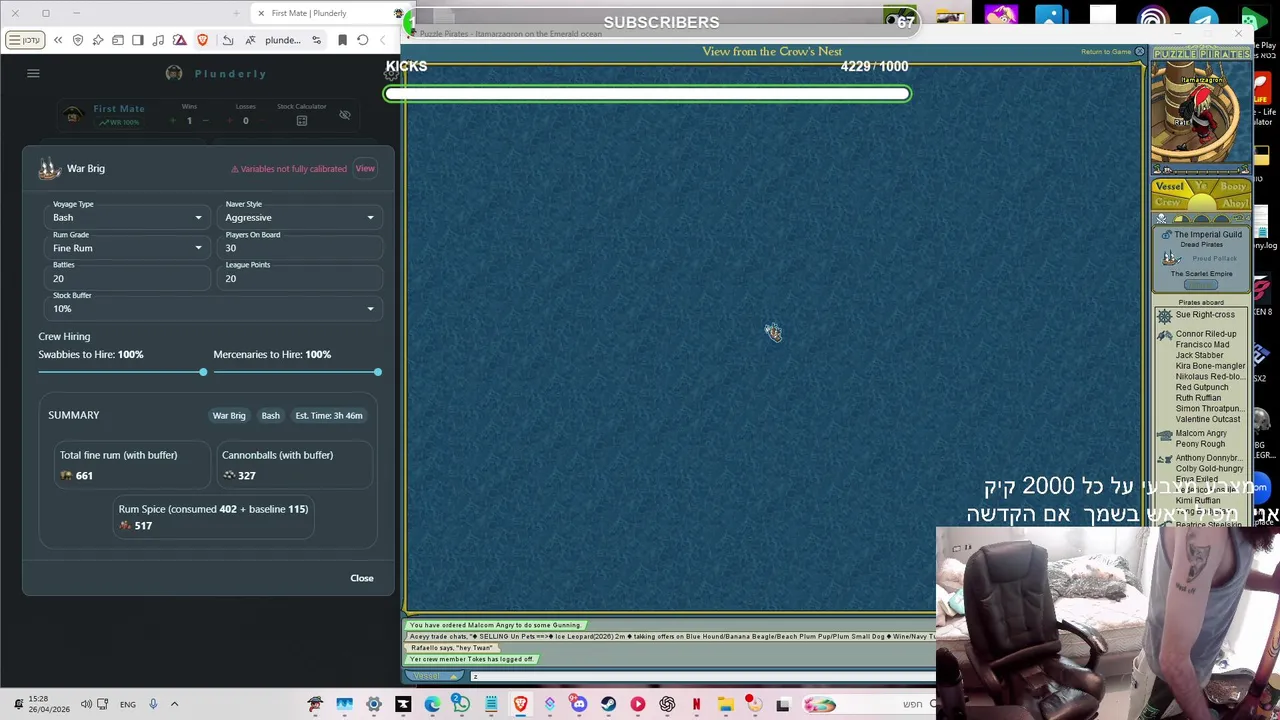Open the Stock Buffer dropdown
This screenshot has width=1280, height=720.
pos(214,308)
